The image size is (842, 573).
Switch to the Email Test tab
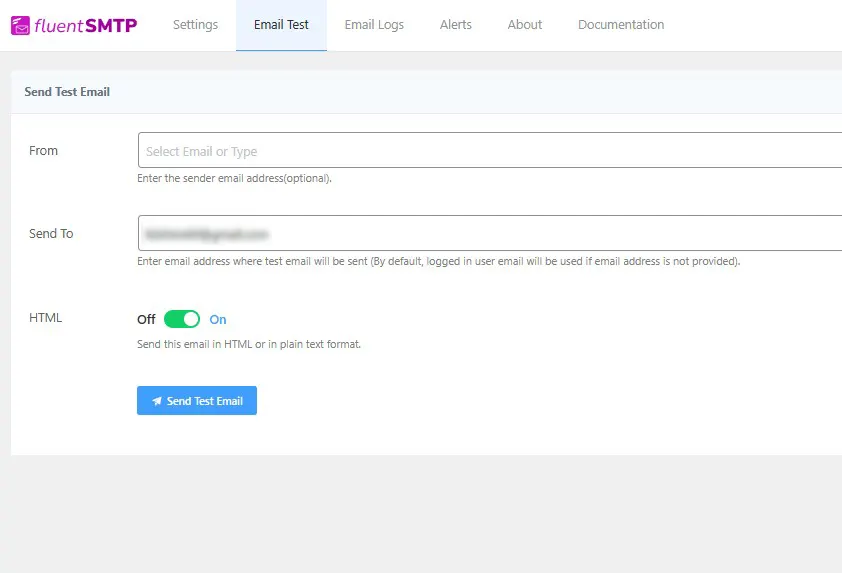coord(281,25)
